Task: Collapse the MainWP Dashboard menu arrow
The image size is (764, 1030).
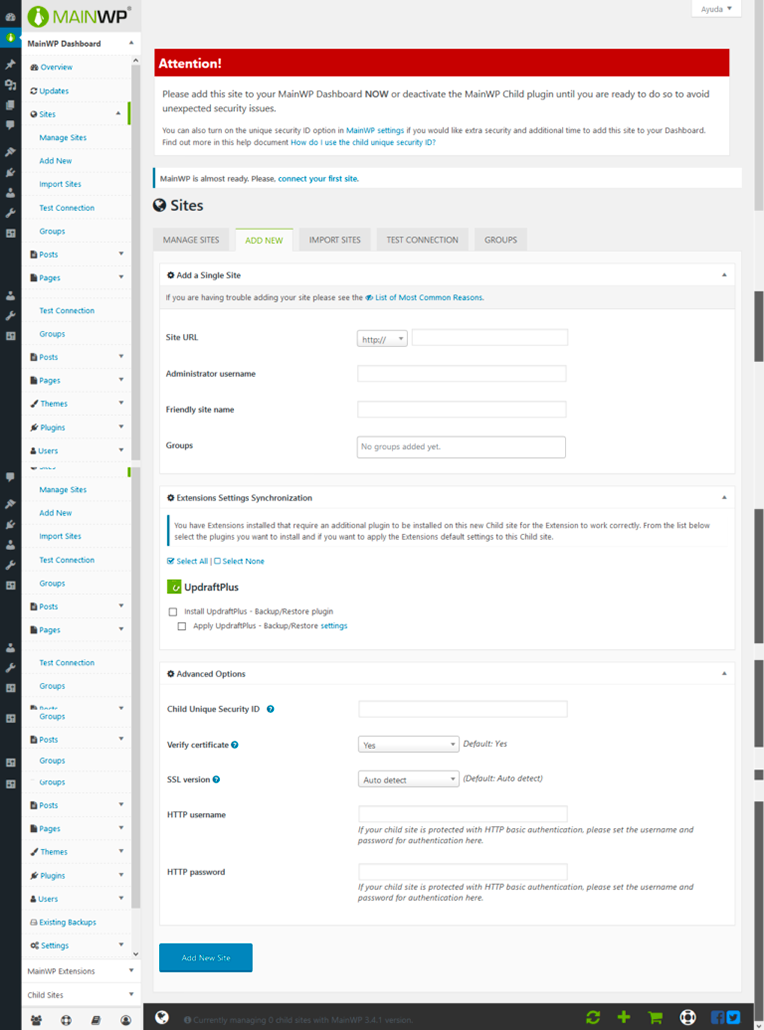Action: [131, 43]
